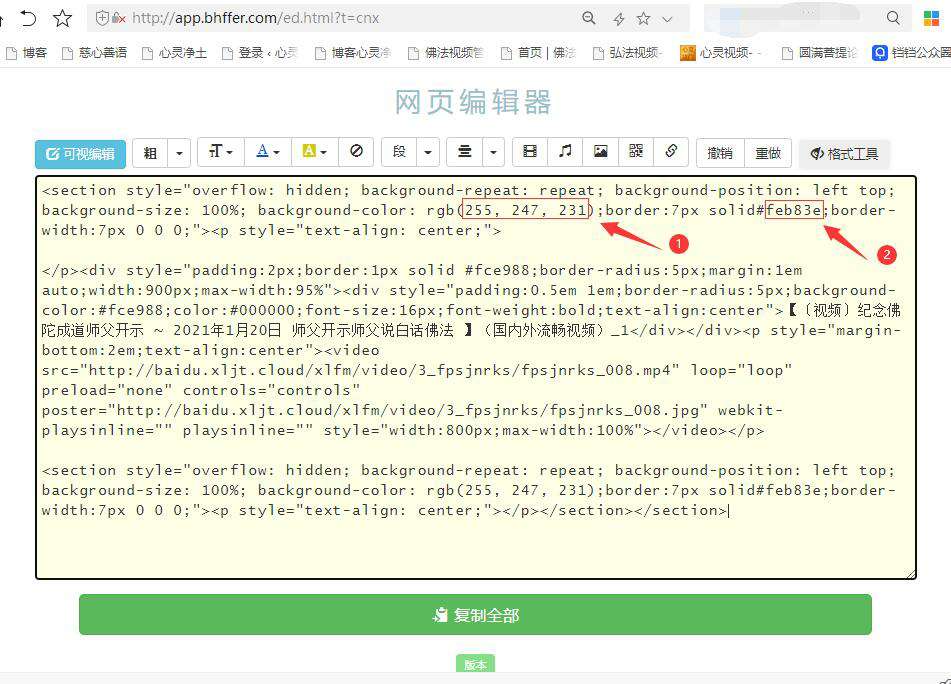Screen dimensions: 951x684
Task: Open the 首页 | 佛法 bookmark
Action: [x=538, y=53]
